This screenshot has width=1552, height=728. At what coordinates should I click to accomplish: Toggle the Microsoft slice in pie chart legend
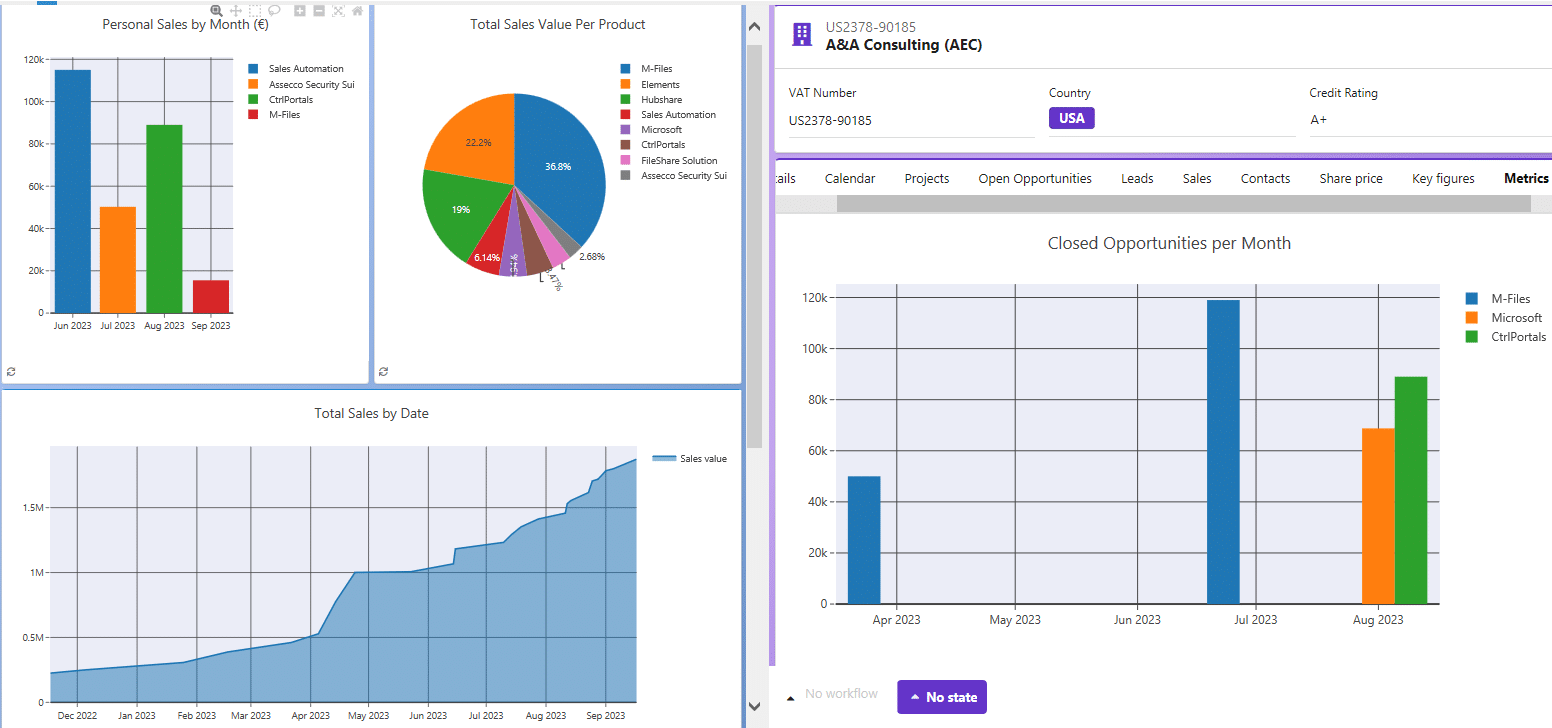pyautogui.click(x=663, y=129)
